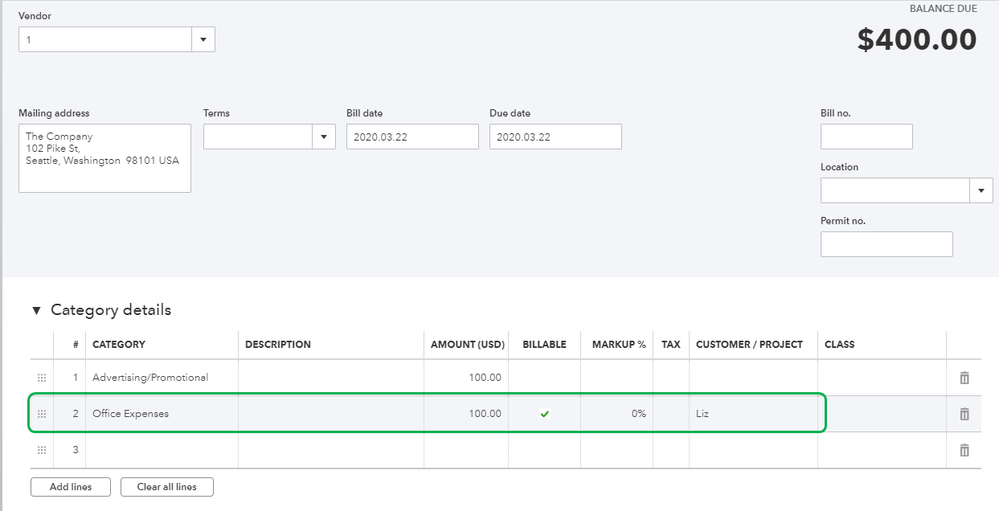Click drag handle on line 3
This screenshot has width=999, height=511.
coord(42,450)
